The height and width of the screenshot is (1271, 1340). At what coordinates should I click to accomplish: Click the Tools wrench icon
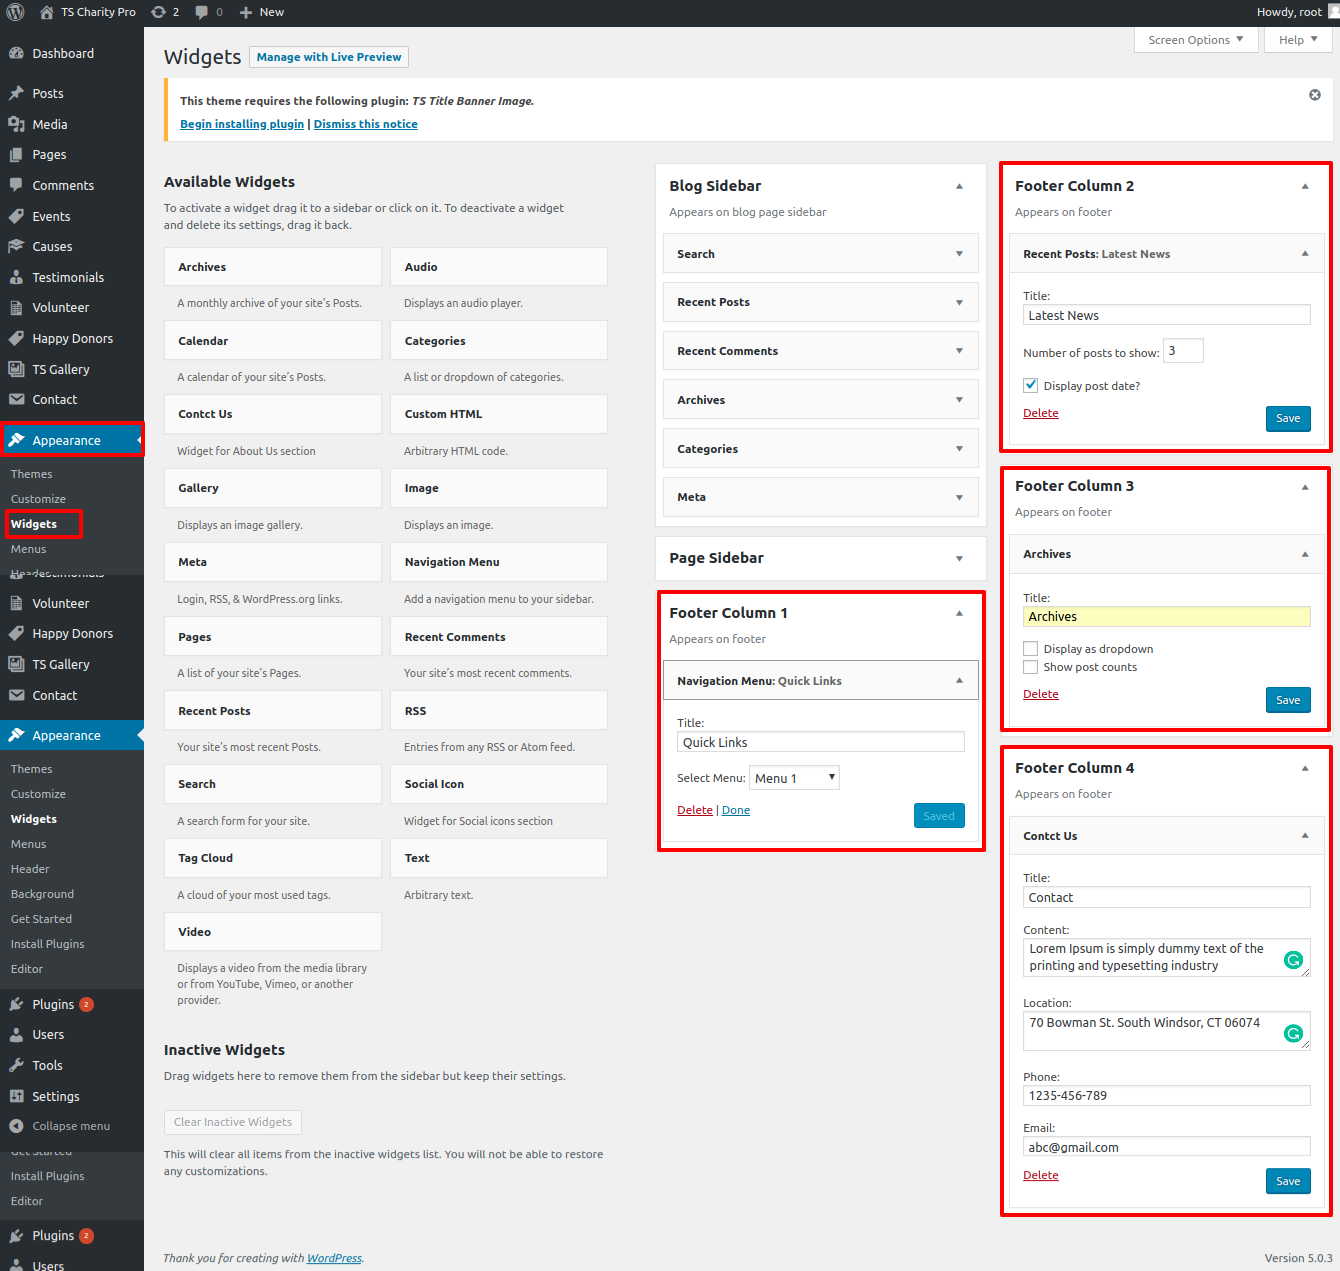pos(16,1066)
